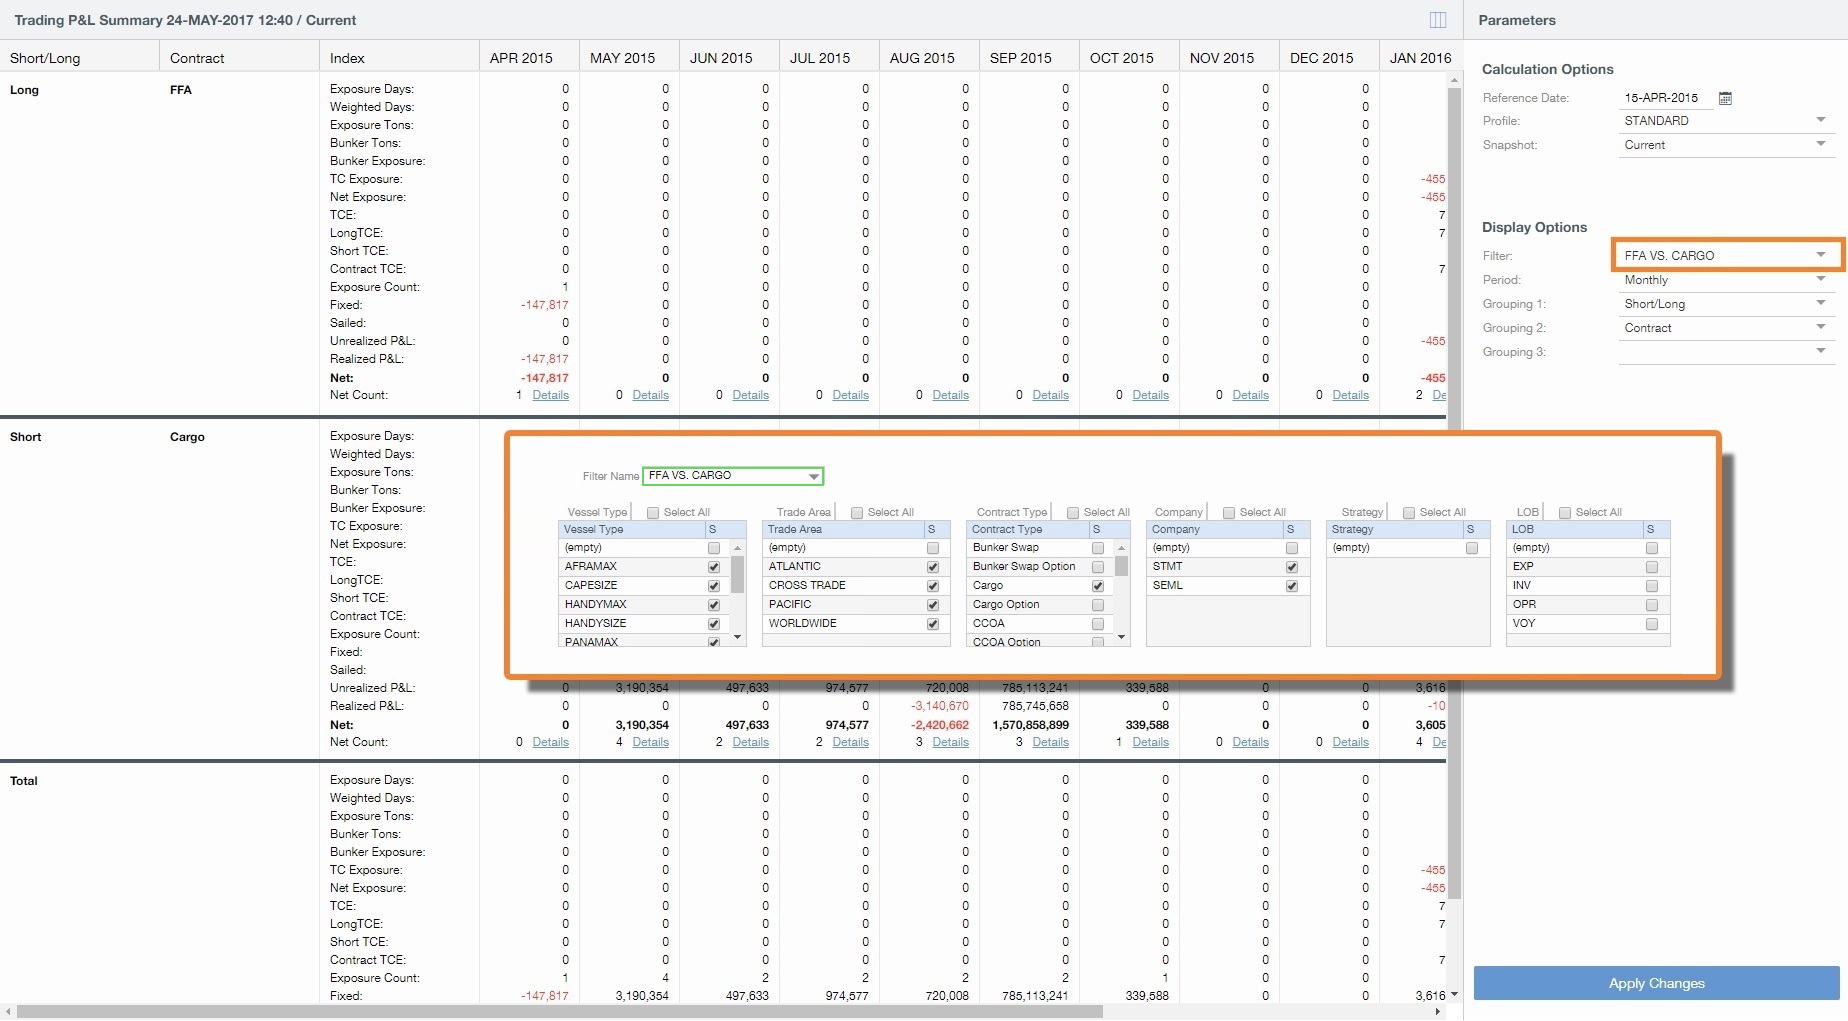Uncheck the STMT company checkbox
This screenshot has height=1021, width=1848.
point(1291,567)
